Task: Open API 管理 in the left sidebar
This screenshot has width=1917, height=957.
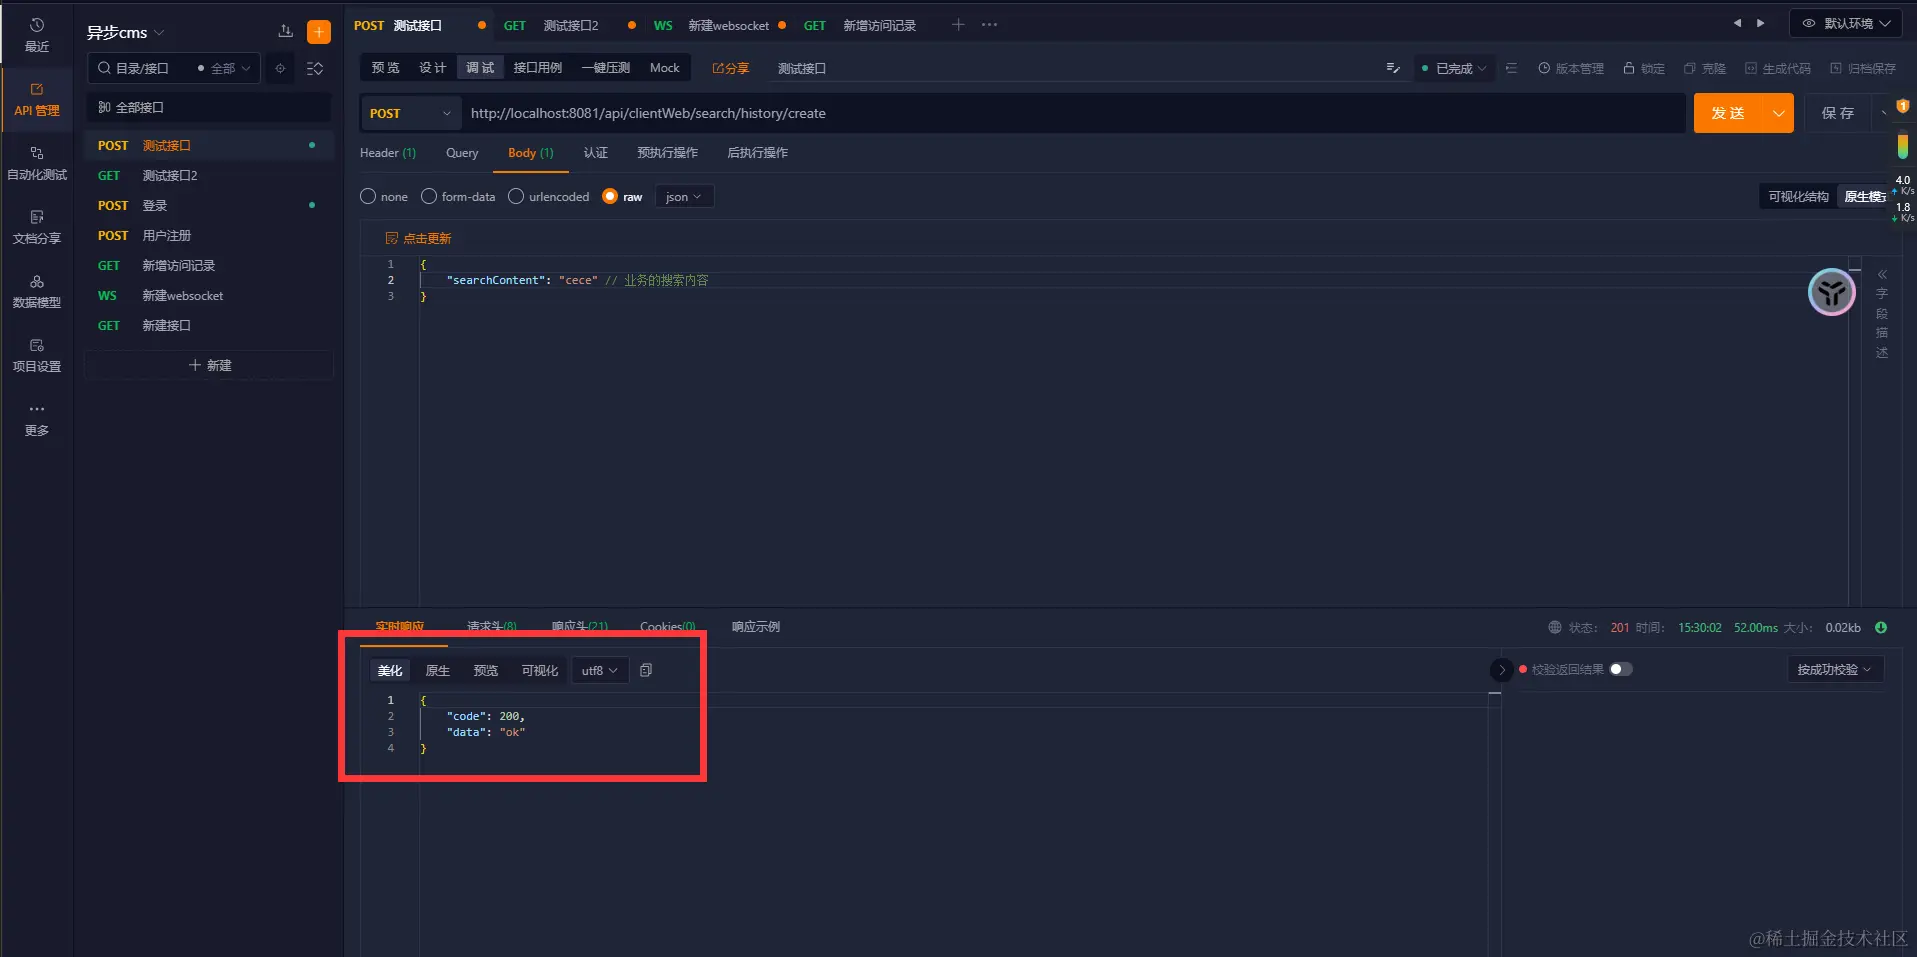Action: click(x=37, y=99)
